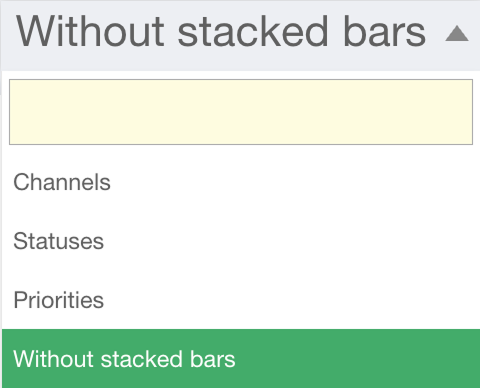Click the Priorities entry above the green row
This screenshot has width=480, height=388.
coord(241,299)
